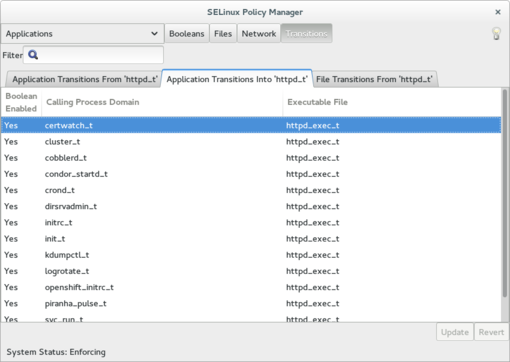The height and width of the screenshot is (362, 510).
Task: Switch to the Booleans view
Action: (187, 34)
